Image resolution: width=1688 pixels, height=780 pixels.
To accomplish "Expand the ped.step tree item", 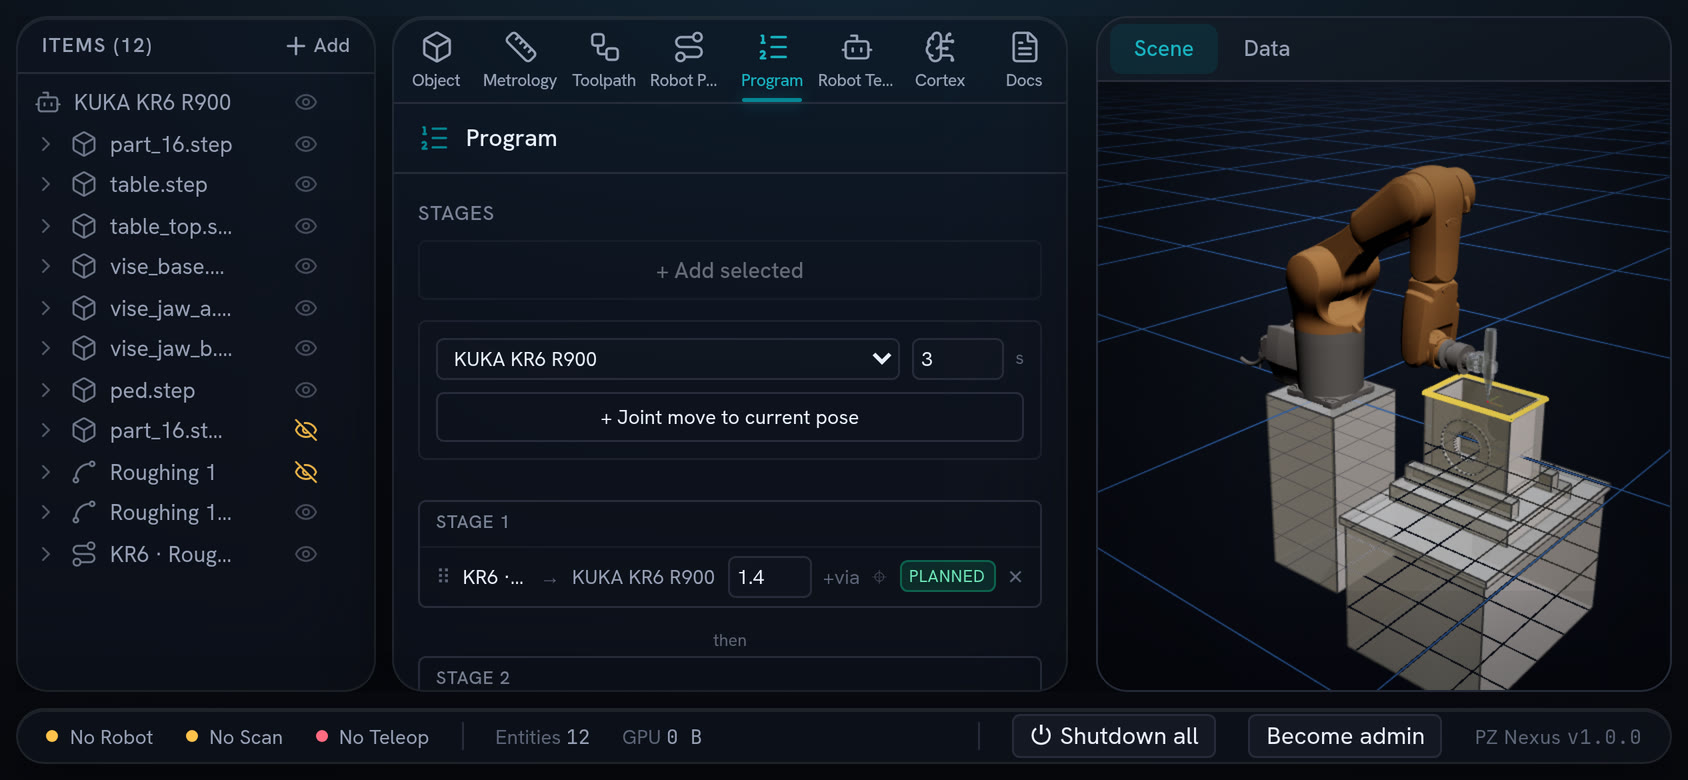I will click(46, 390).
